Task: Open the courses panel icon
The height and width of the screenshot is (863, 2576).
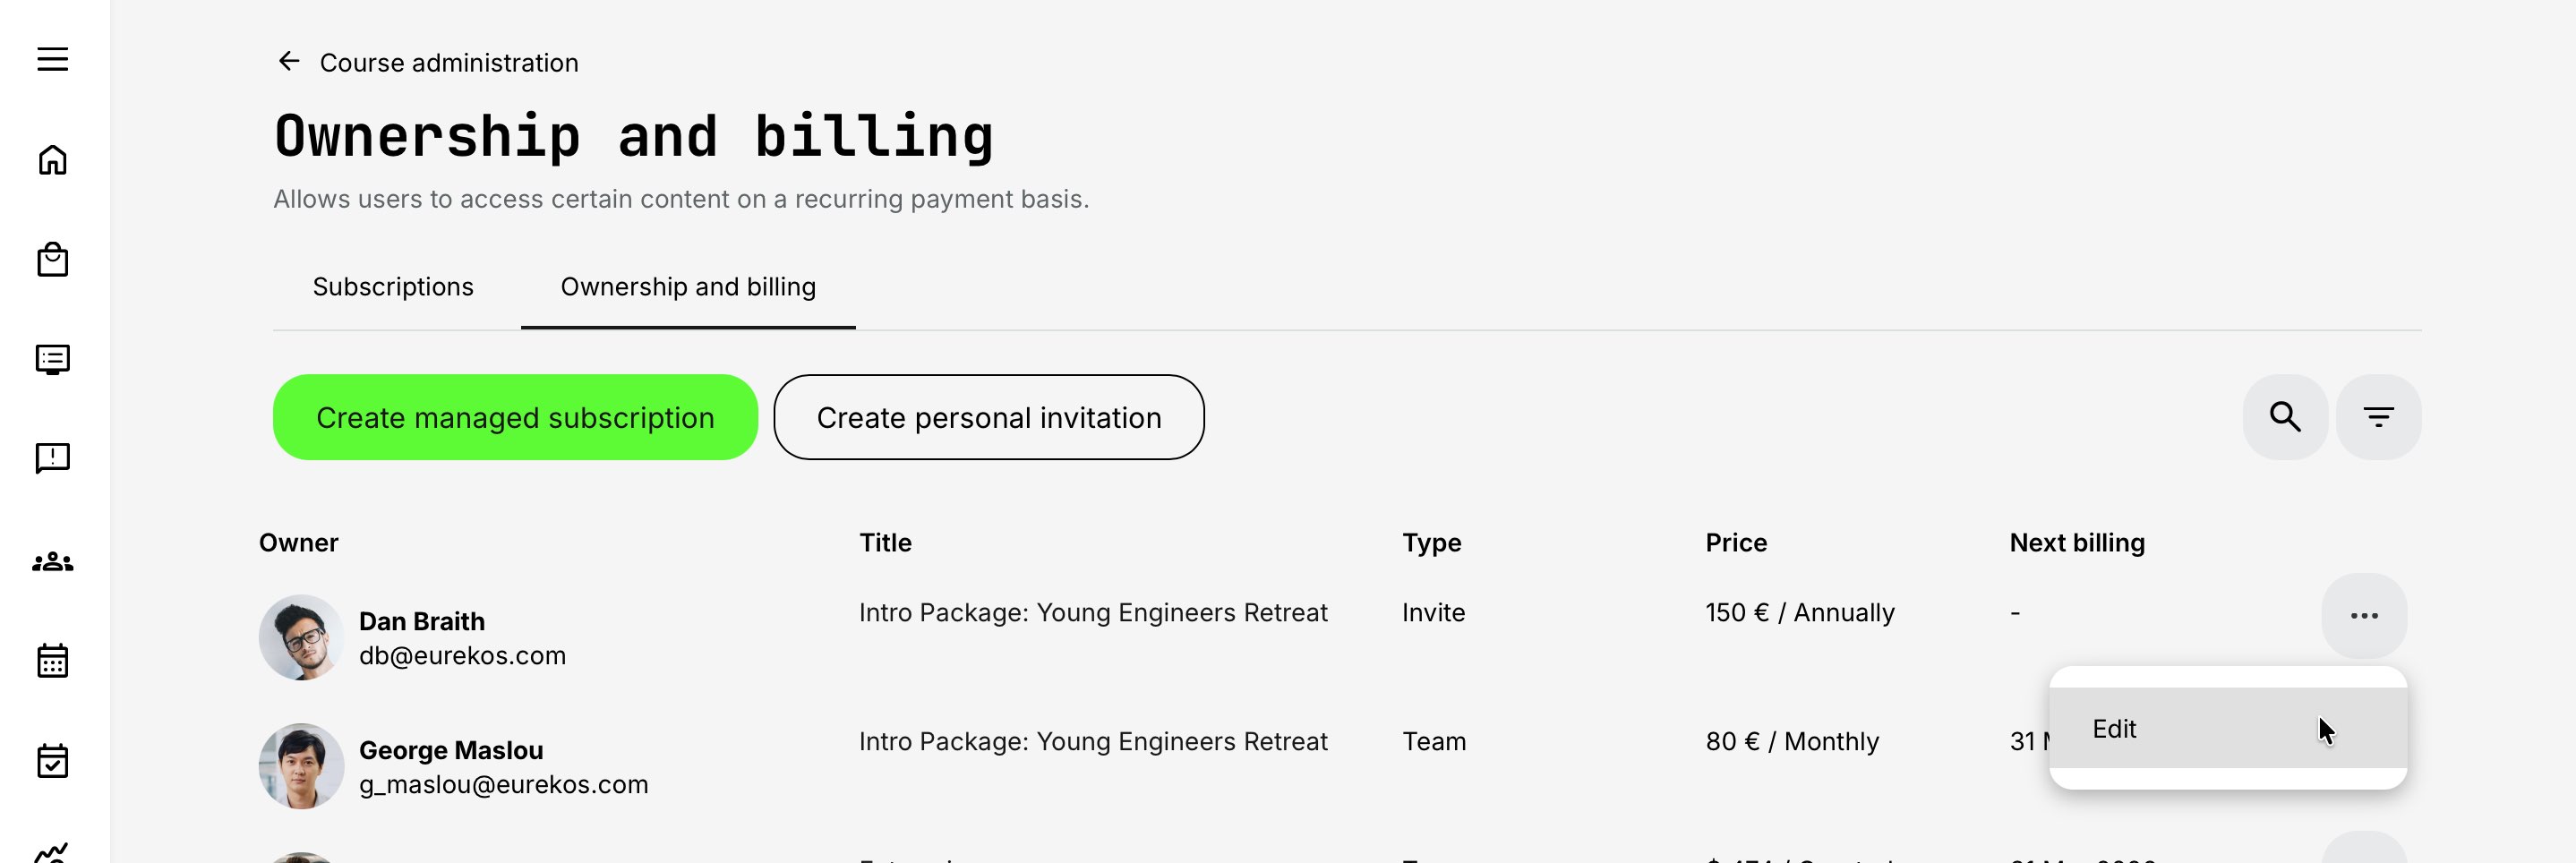Action: tap(51, 359)
